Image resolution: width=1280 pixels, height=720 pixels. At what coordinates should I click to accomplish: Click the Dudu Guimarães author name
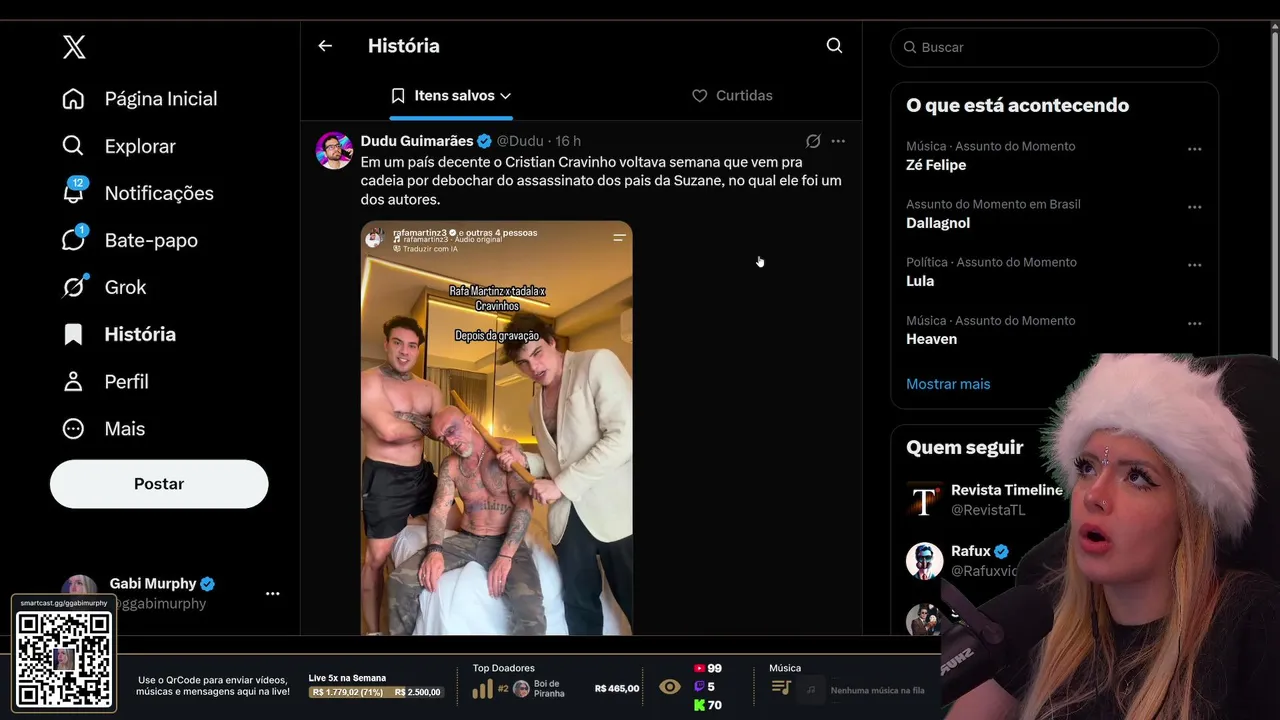[x=417, y=141]
